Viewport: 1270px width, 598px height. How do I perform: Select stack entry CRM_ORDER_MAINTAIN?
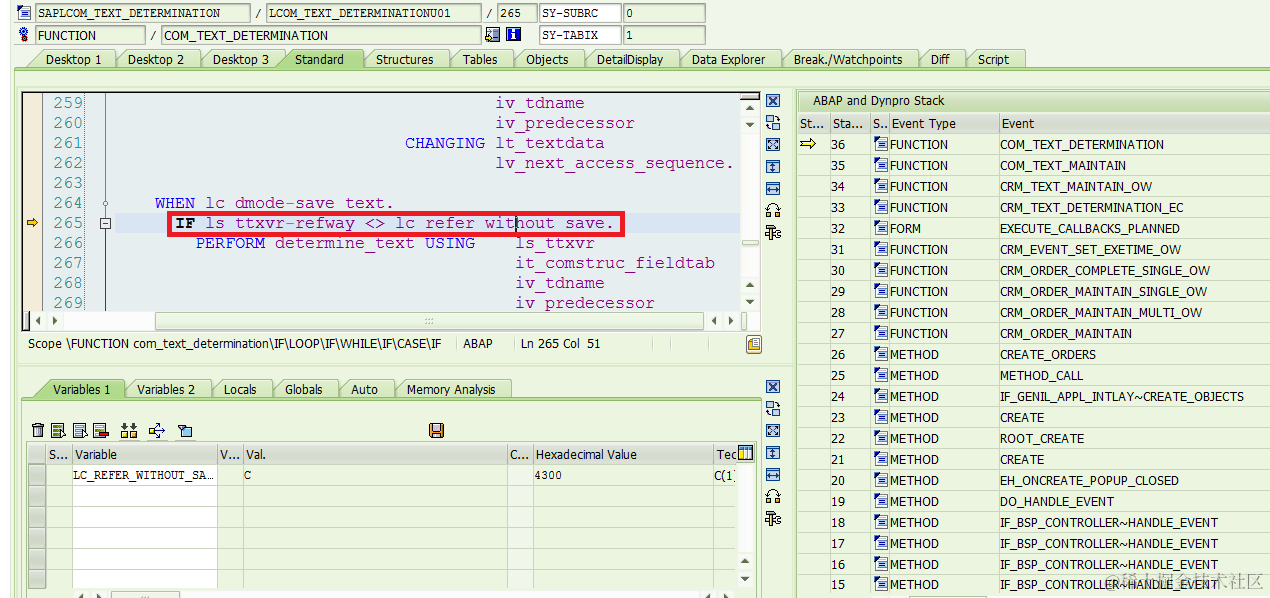(1066, 334)
